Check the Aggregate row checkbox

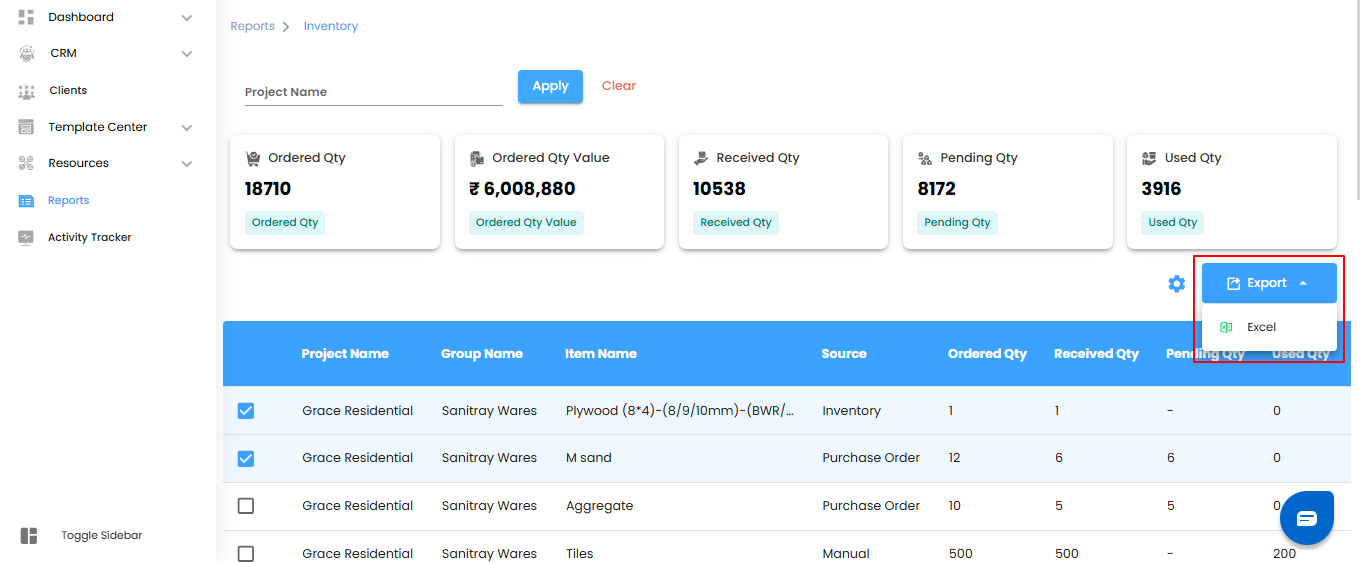tap(246, 506)
